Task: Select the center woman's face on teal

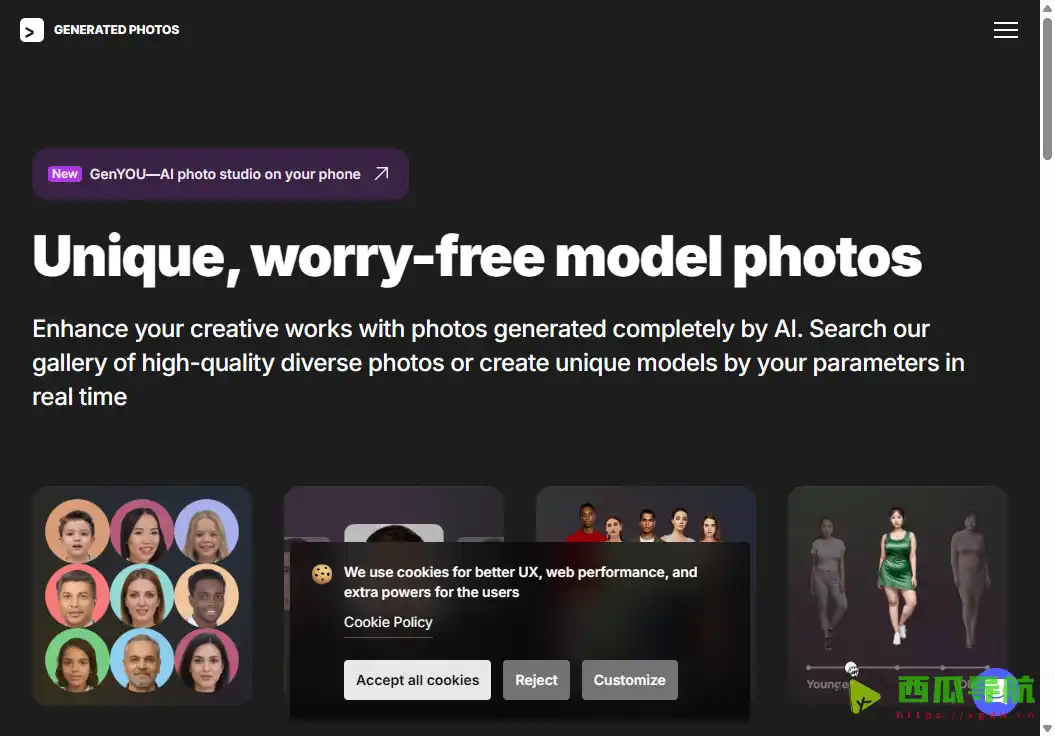Action: 142,596
